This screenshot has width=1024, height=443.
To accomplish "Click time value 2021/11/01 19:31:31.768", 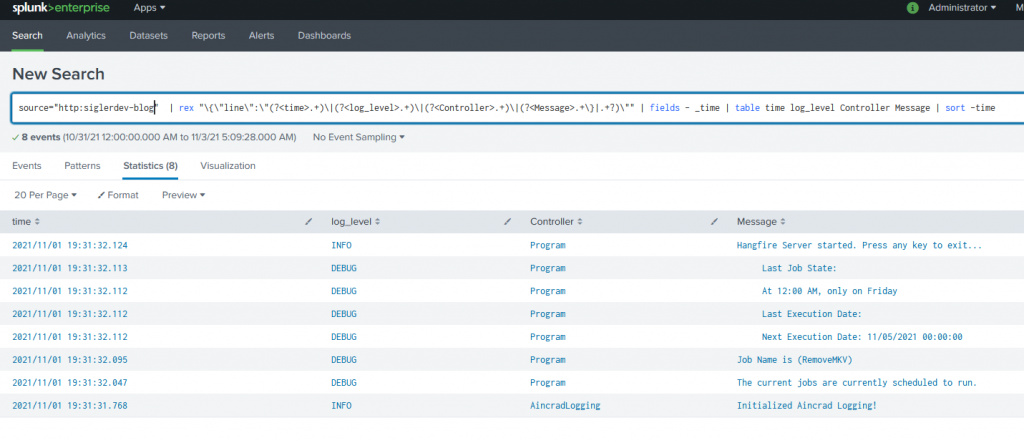I will 70,405.
